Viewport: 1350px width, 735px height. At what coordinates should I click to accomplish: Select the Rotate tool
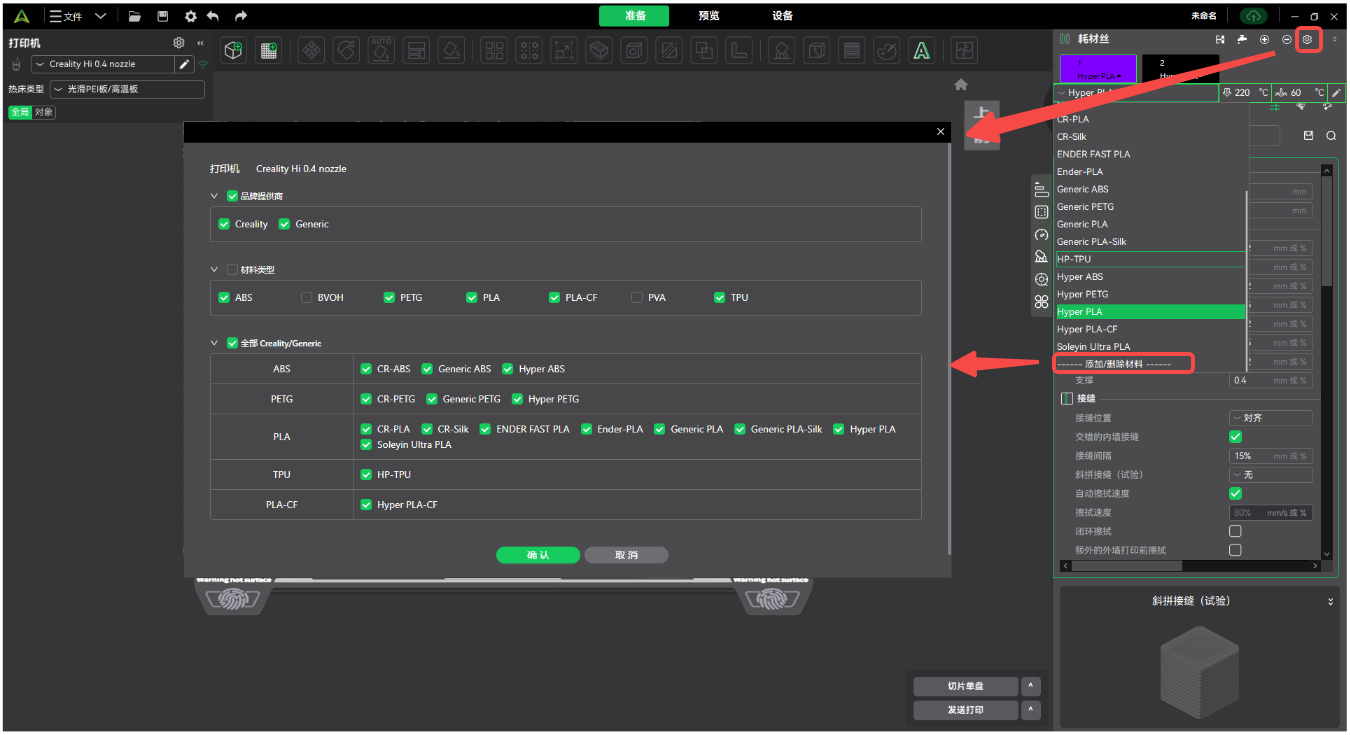pyautogui.click(x=346, y=49)
